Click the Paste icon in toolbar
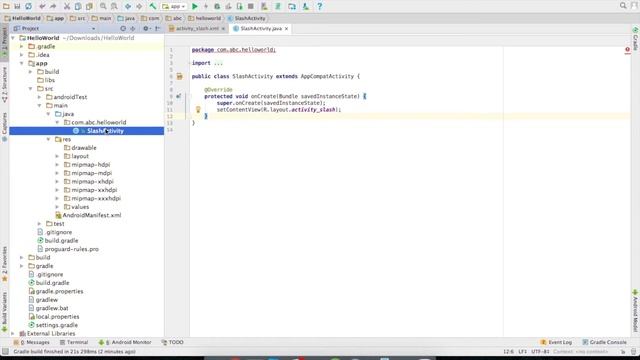640x360 pixels. tap(89, 6)
